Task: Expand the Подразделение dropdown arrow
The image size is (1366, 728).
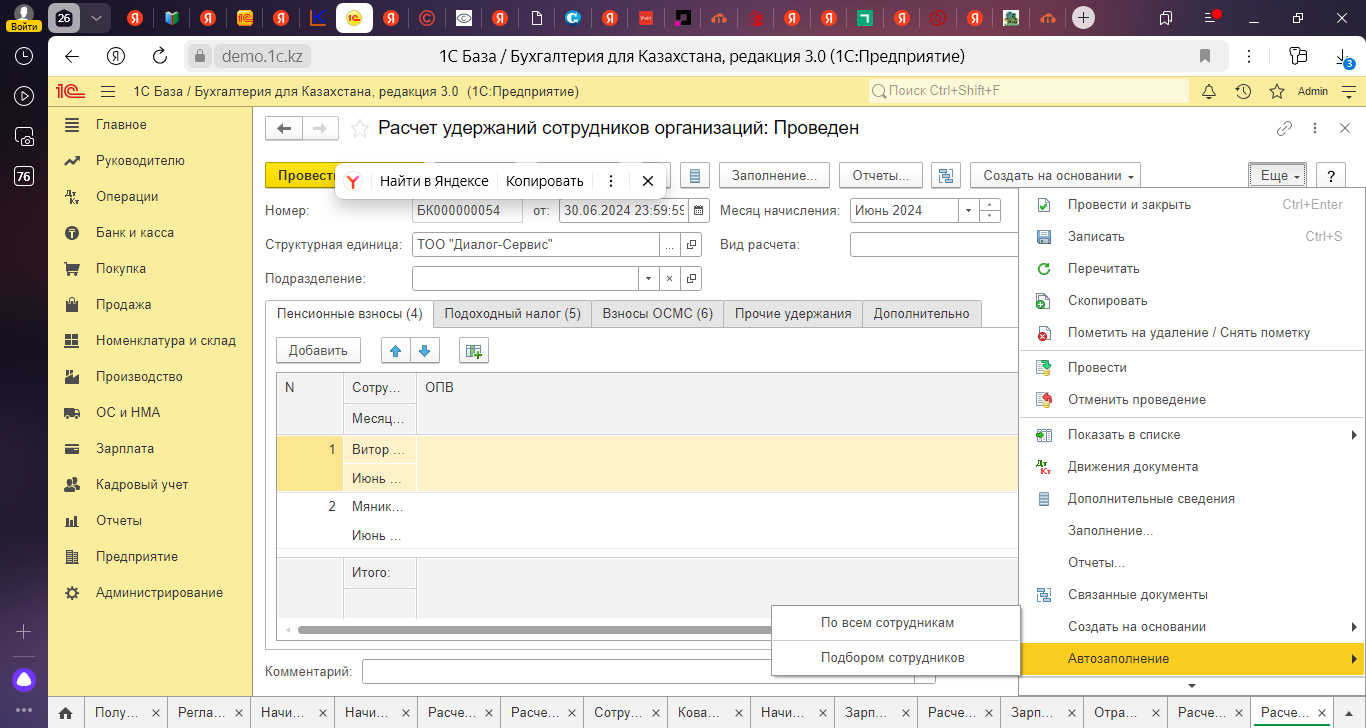Action: coord(648,279)
